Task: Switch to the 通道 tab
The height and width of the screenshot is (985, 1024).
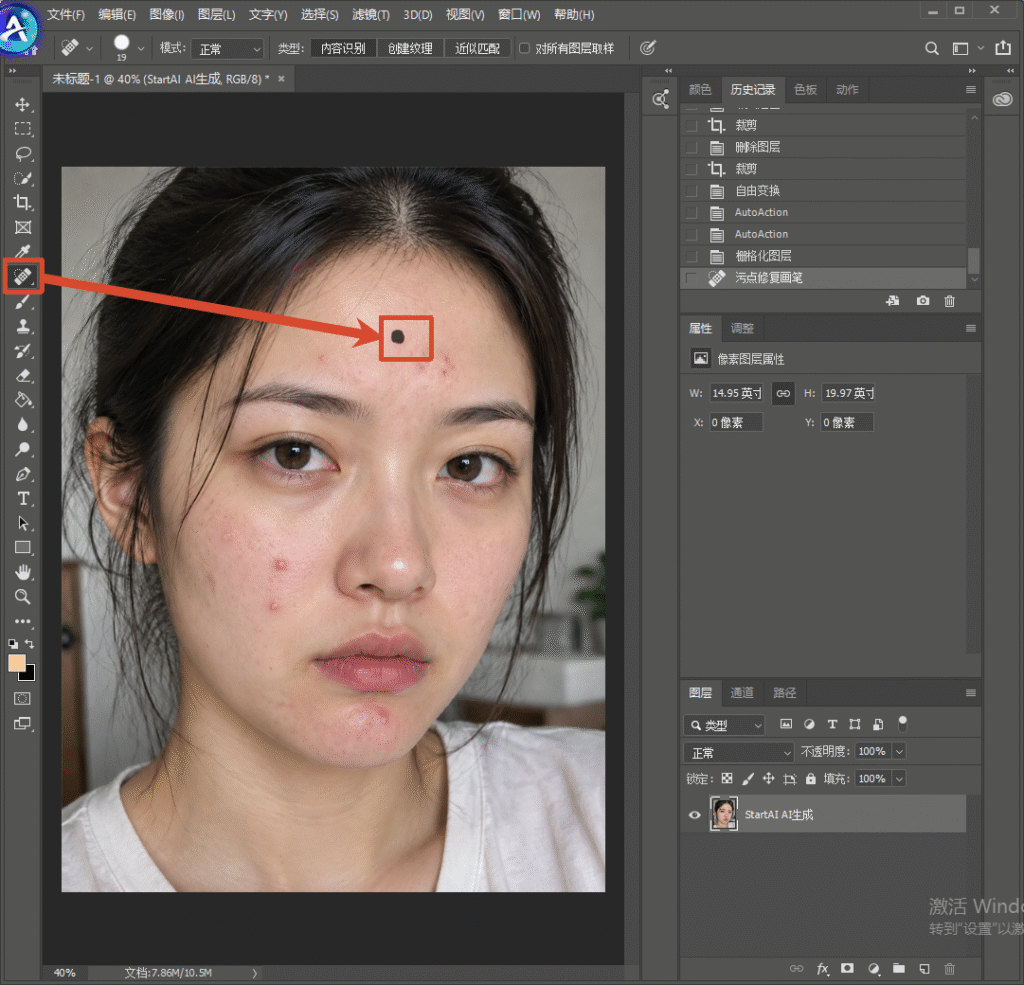Action: point(742,693)
